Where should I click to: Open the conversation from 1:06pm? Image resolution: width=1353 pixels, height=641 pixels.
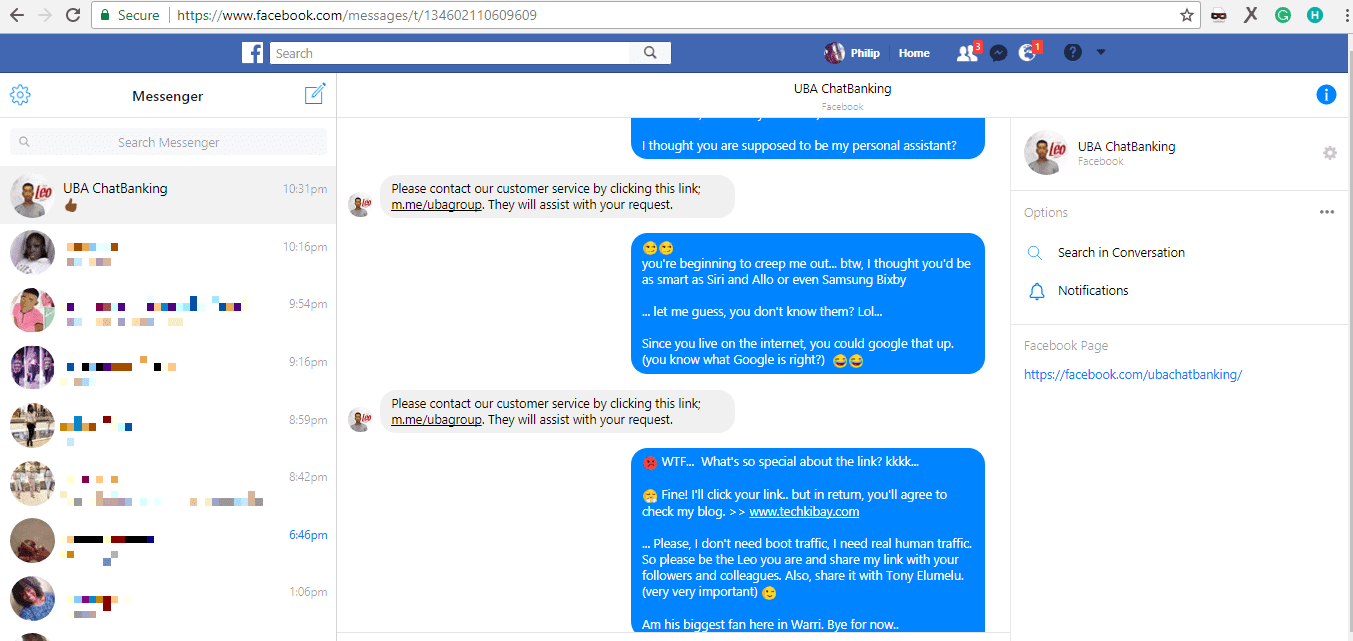tap(168, 600)
